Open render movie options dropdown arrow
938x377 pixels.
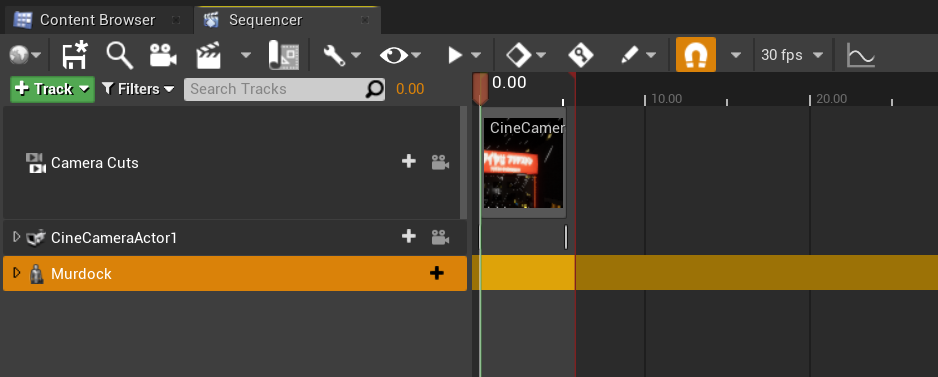click(x=246, y=55)
